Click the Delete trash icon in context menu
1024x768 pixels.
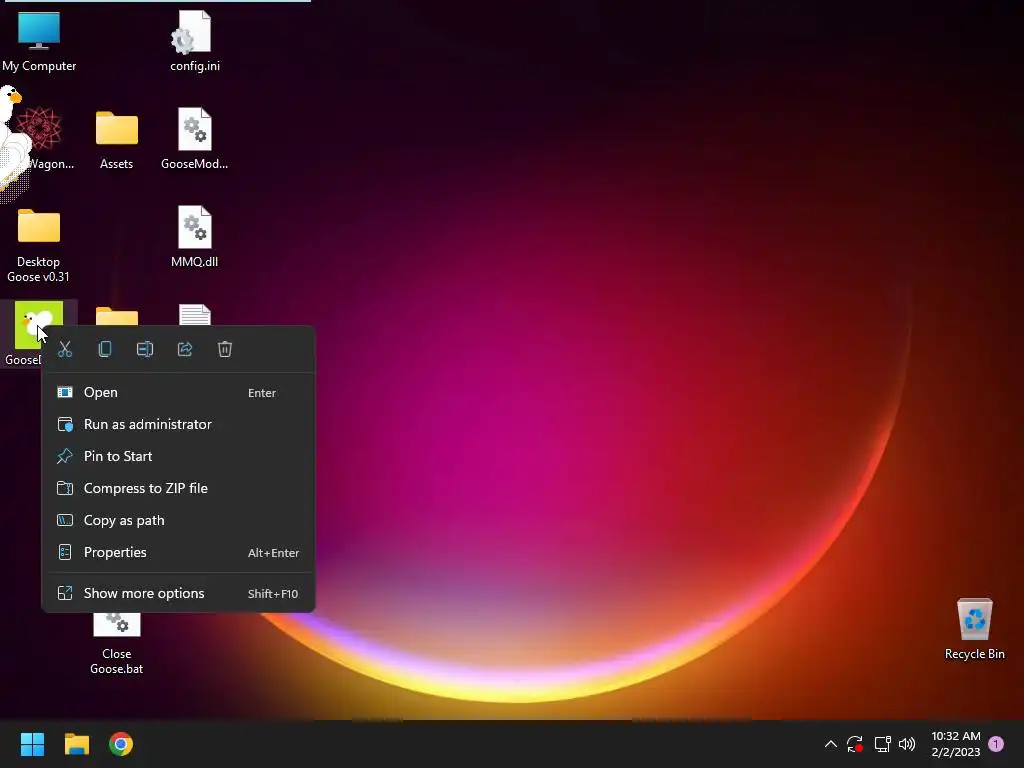pyautogui.click(x=225, y=349)
